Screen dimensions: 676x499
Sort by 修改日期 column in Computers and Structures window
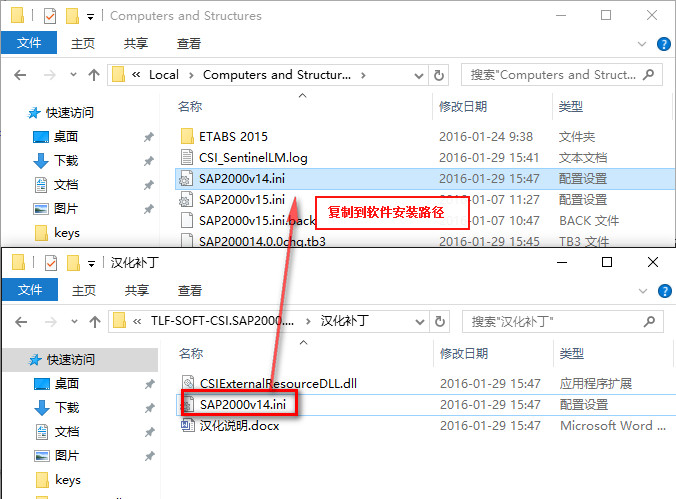pyautogui.click(x=463, y=106)
